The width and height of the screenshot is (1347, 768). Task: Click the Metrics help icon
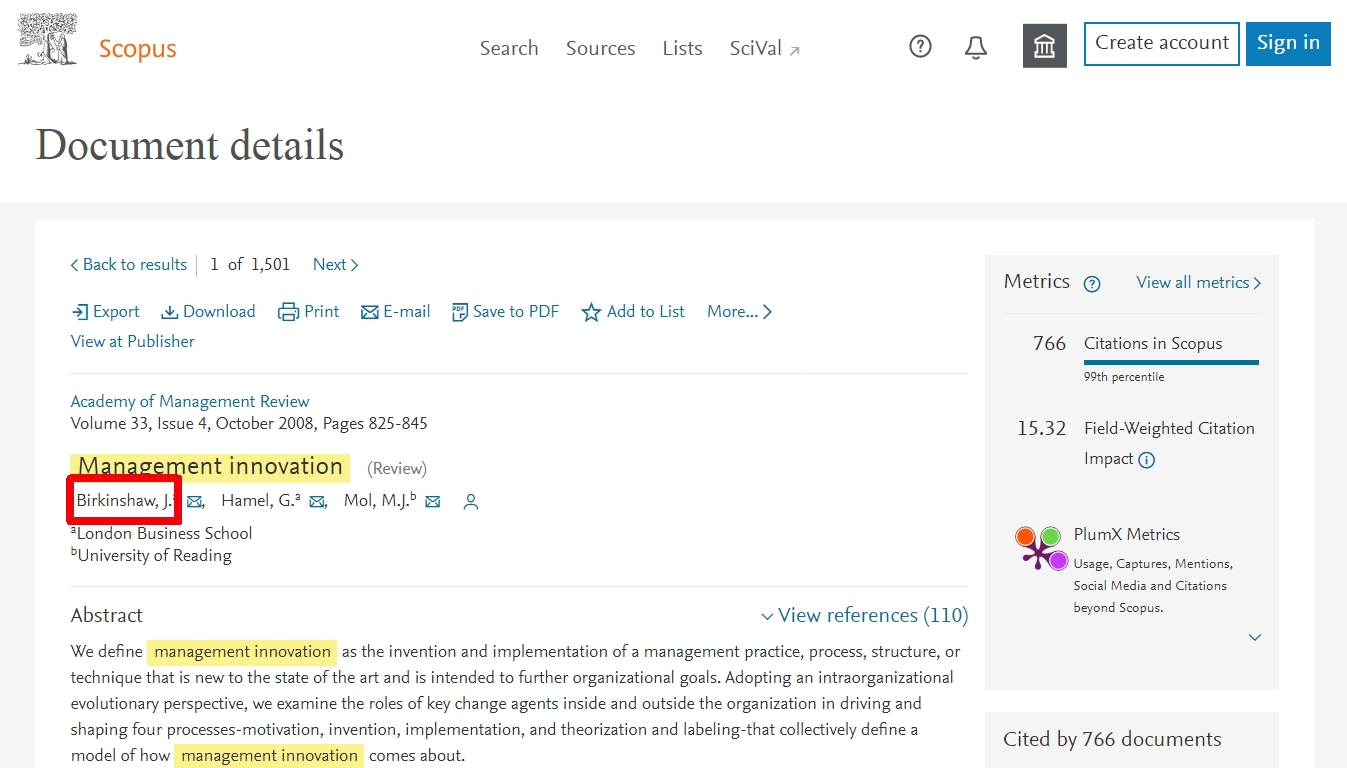click(1092, 283)
